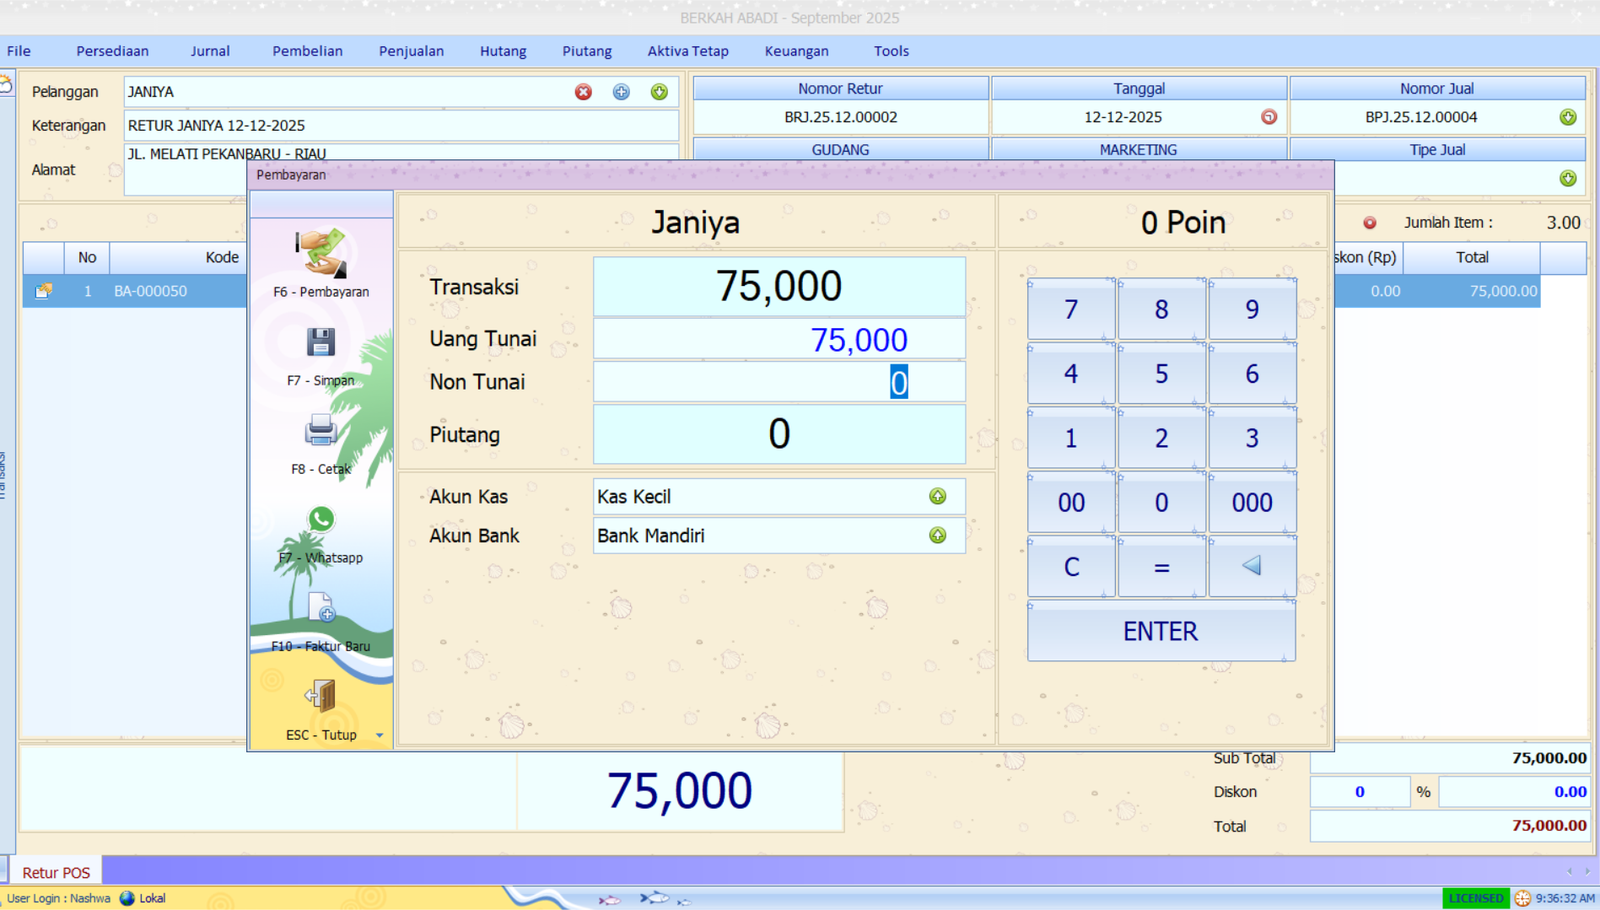Screen dimensions: 1600x910
Task: Clear the JANIYA customer with red X icon
Action: [584, 92]
